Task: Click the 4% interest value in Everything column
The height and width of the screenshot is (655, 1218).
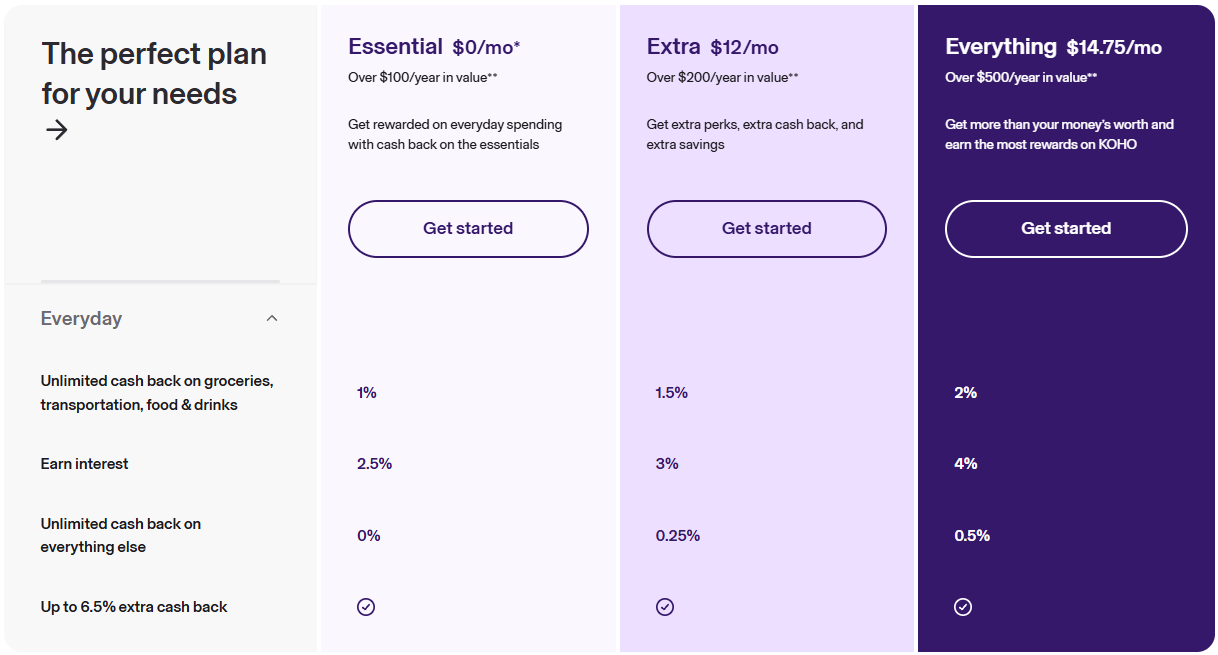Action: coord(964,463)
